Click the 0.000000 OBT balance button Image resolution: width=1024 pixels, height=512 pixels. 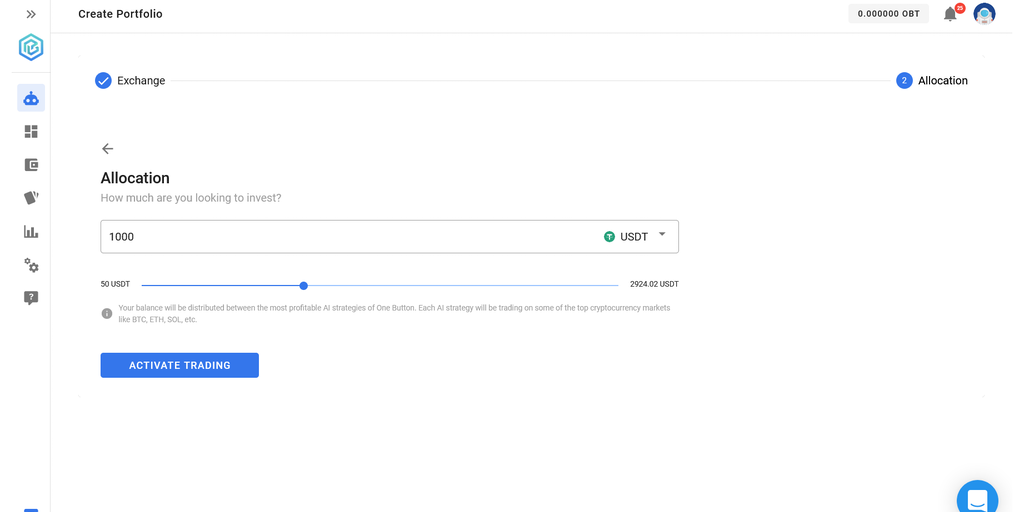pyautogui.click(x=888, y=14)
